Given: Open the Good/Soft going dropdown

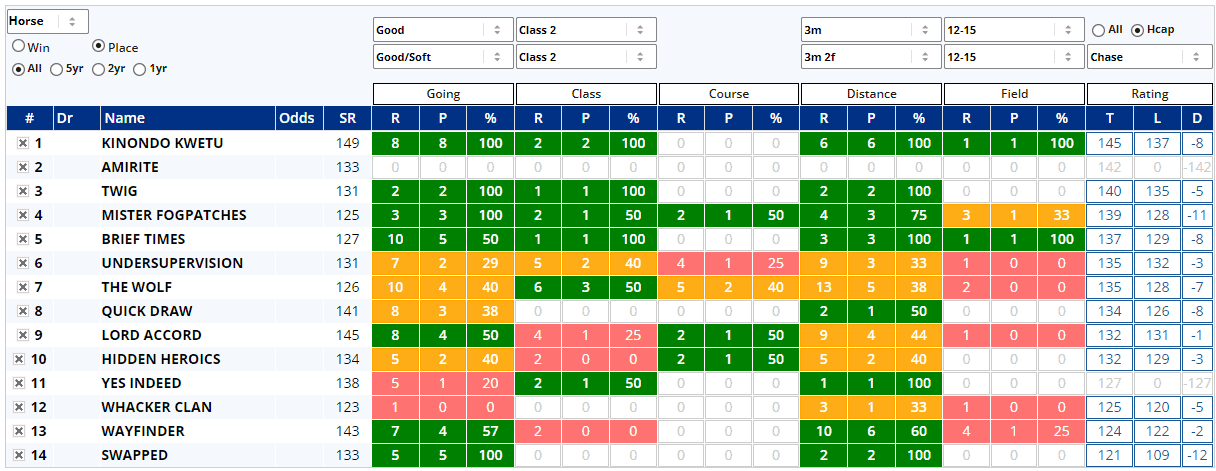Looking at the screenshot, I should point(443,57).
